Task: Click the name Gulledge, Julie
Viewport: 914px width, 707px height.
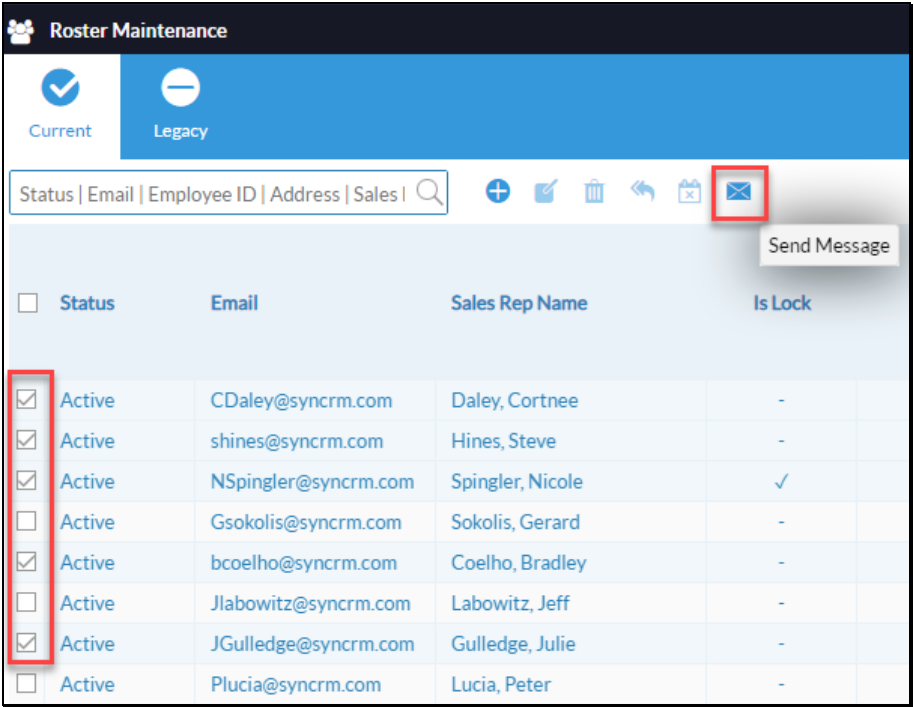Action: [x=514, y=643]
